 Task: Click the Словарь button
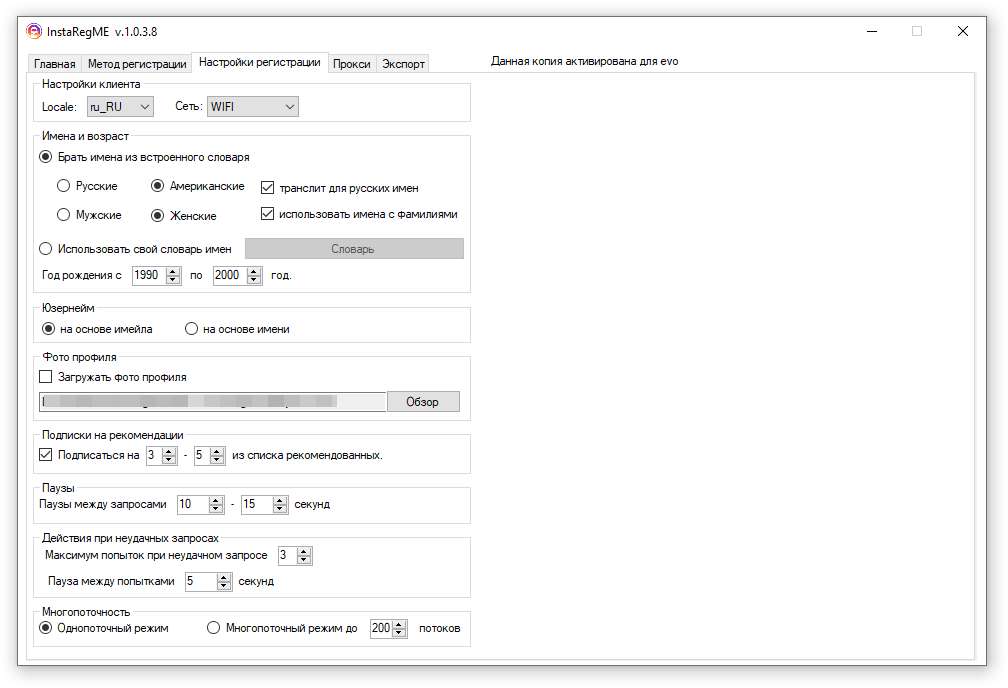click(354, 249)
